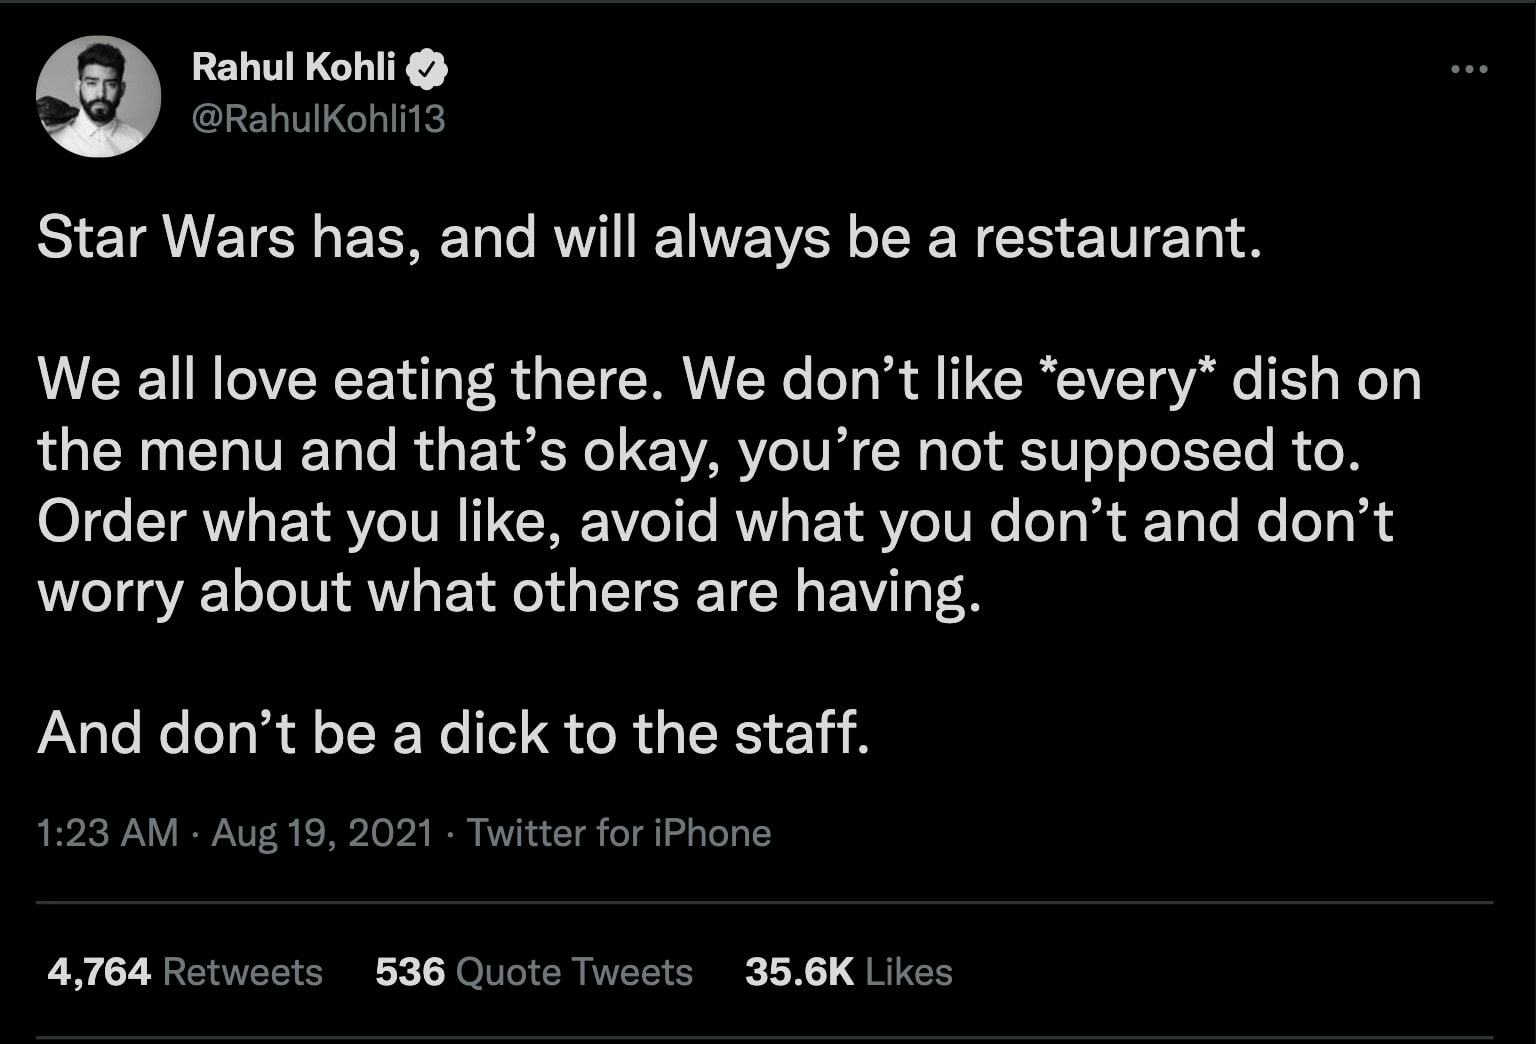Click the word "restaurant" in the first line

[x=1110, y=239]
